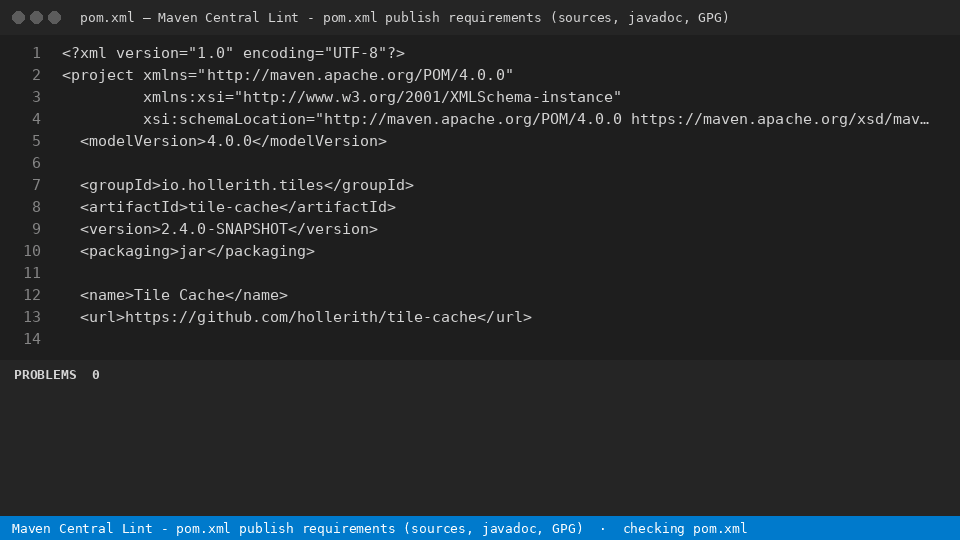
Task: Click the second window control dot
Action: click(x=37, y=18)
